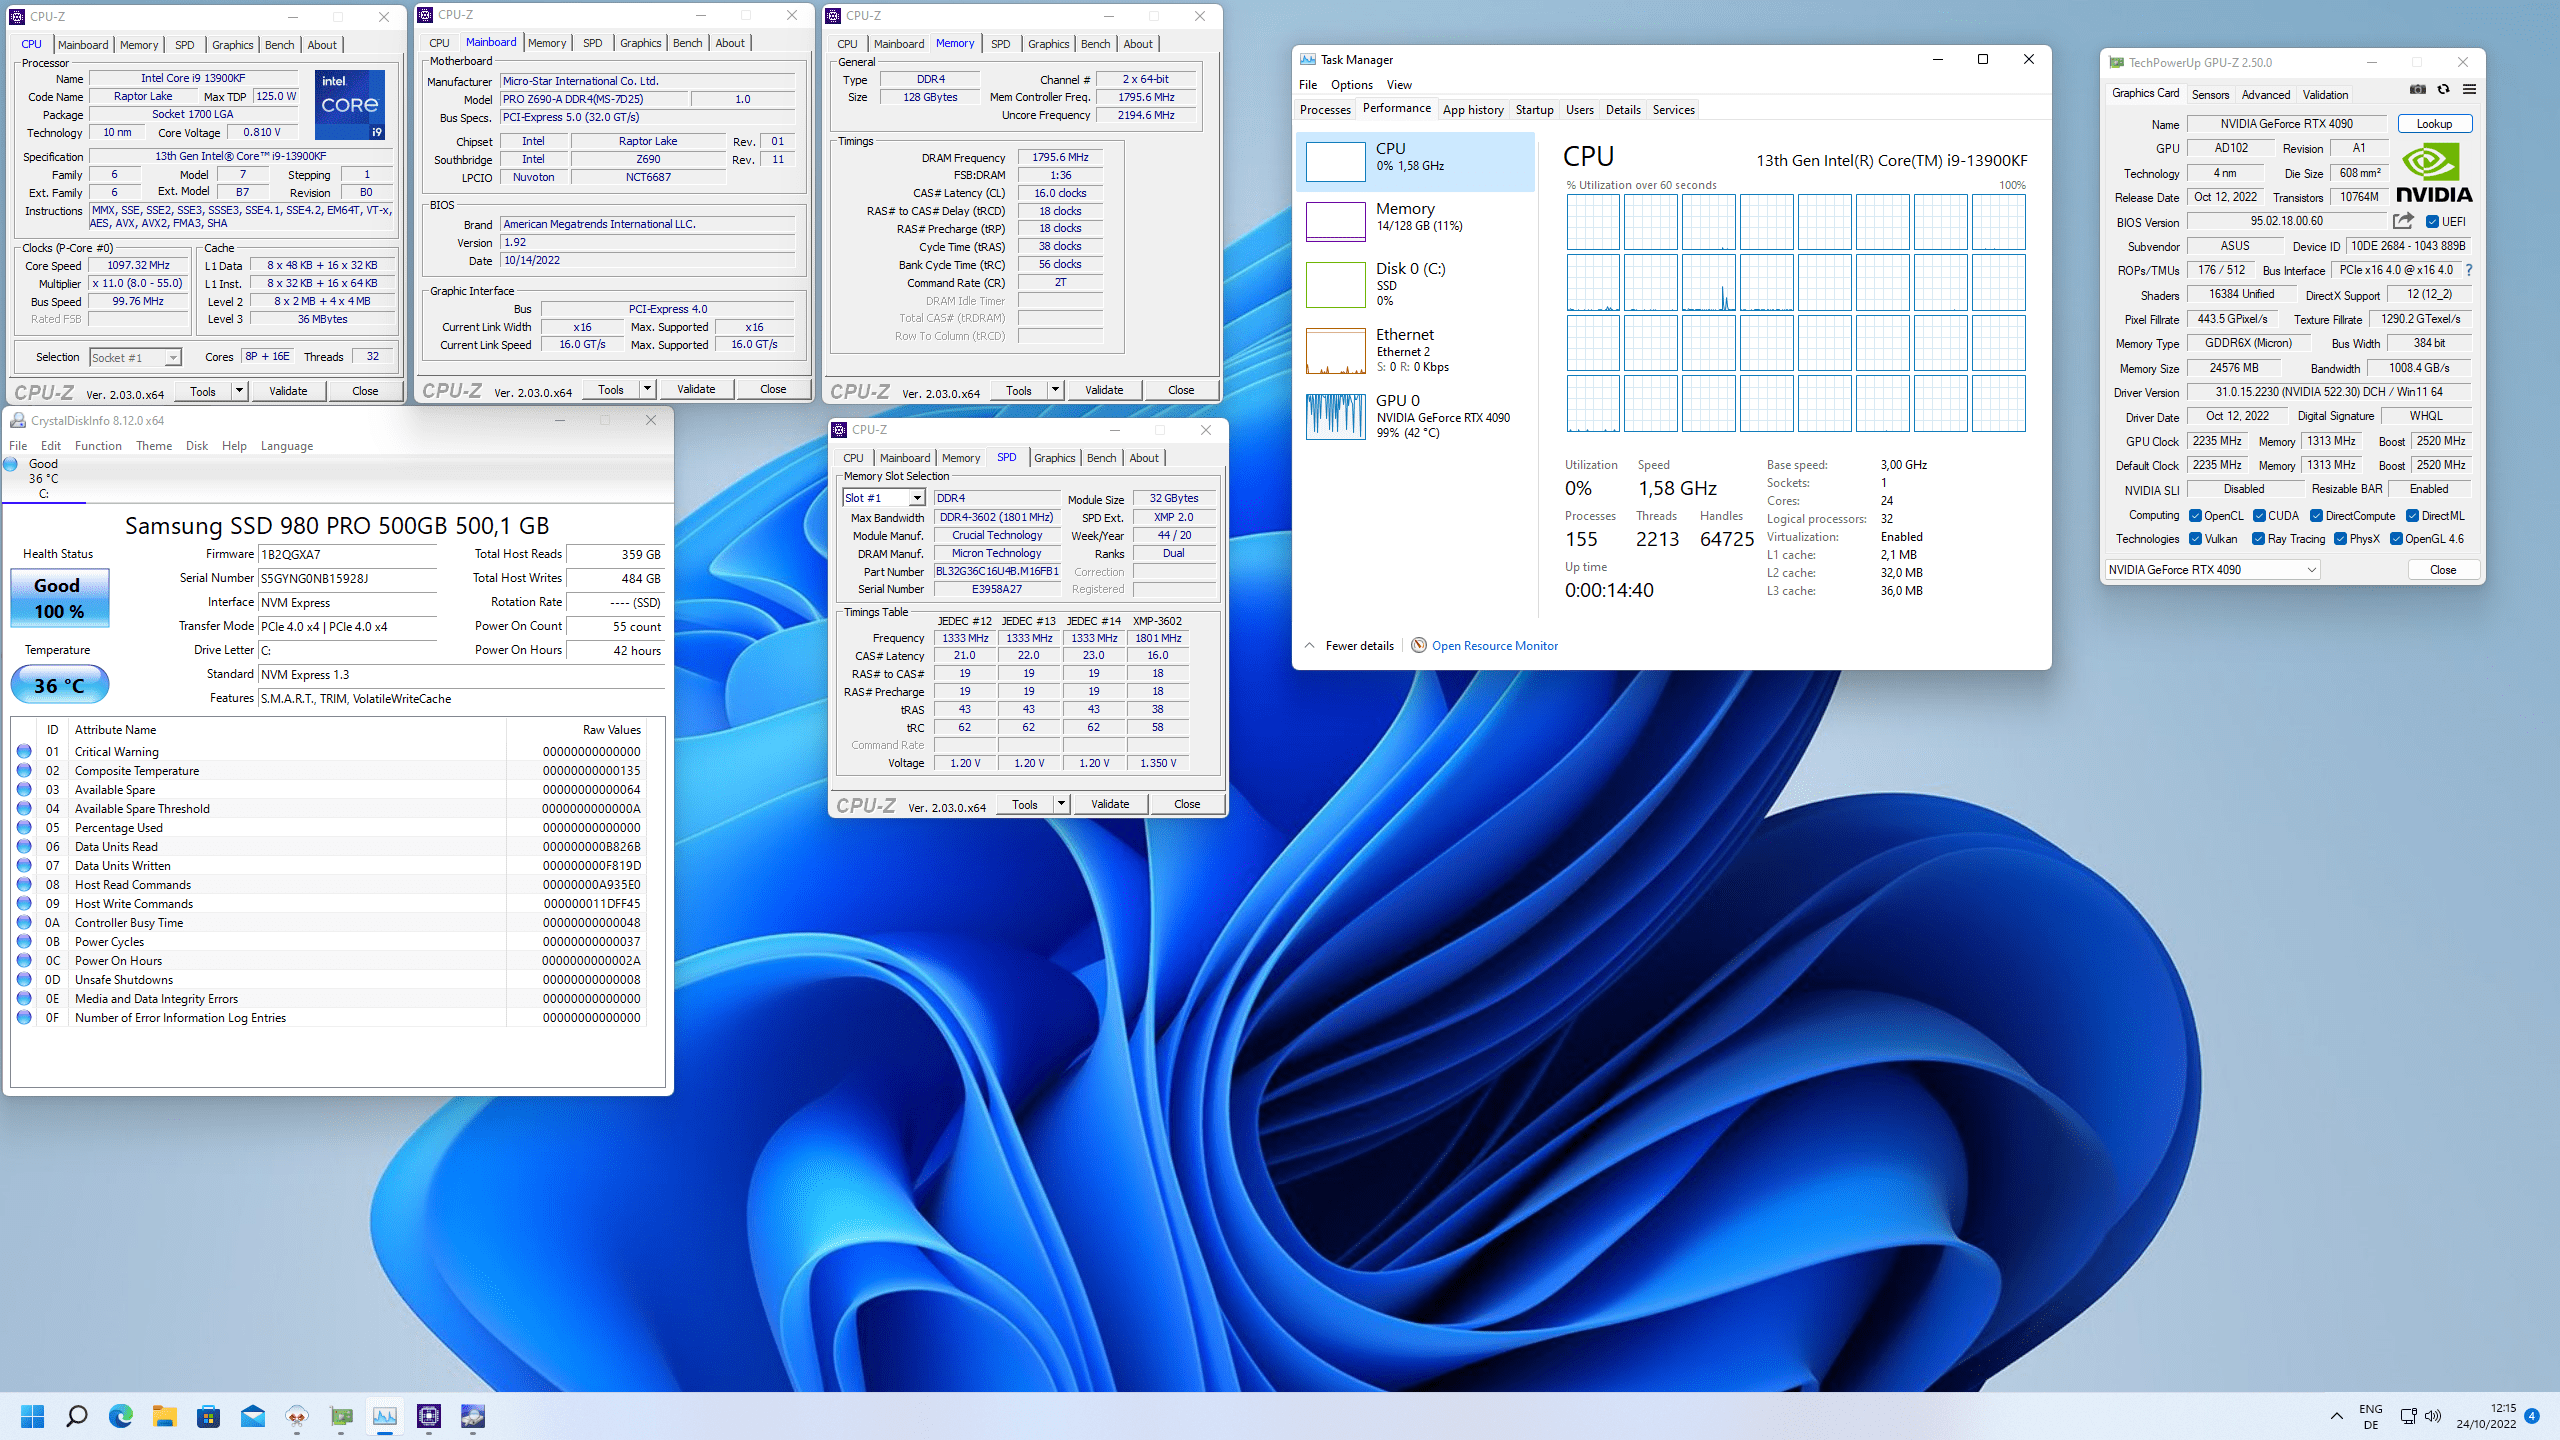Viewport: 2560px width, 1440px height.
Task: Expand Tools arrow in CPU-Z Memory window
Action: pos(1055,390)
